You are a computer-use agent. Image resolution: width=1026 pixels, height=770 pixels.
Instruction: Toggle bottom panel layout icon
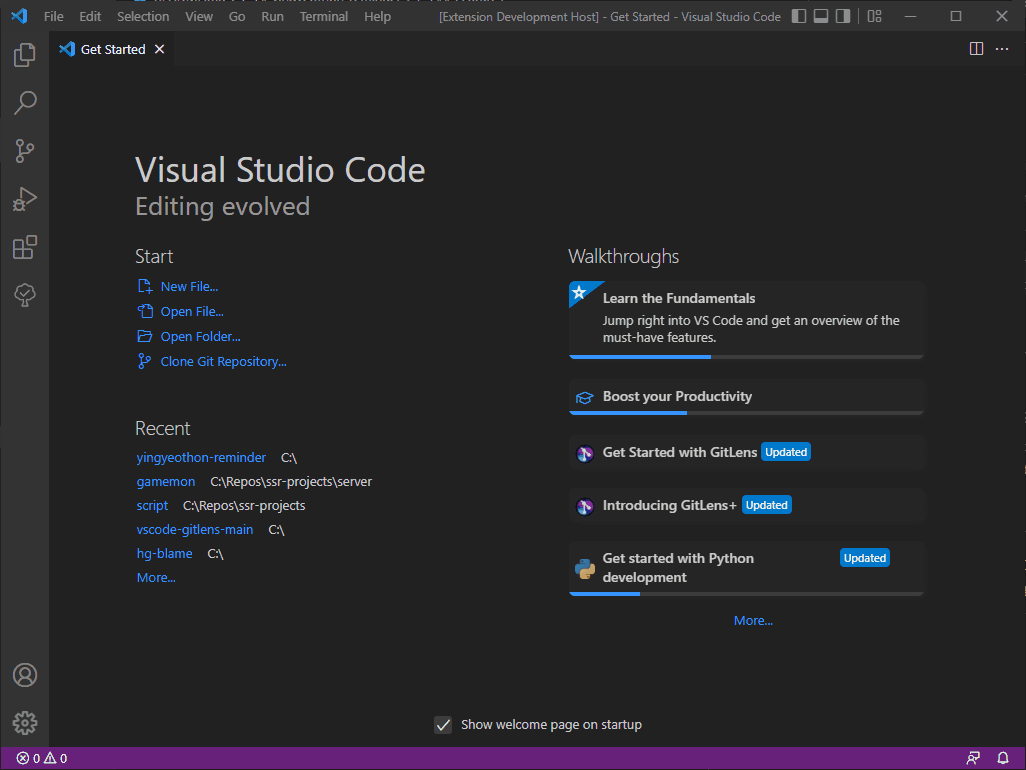(821, 16)
